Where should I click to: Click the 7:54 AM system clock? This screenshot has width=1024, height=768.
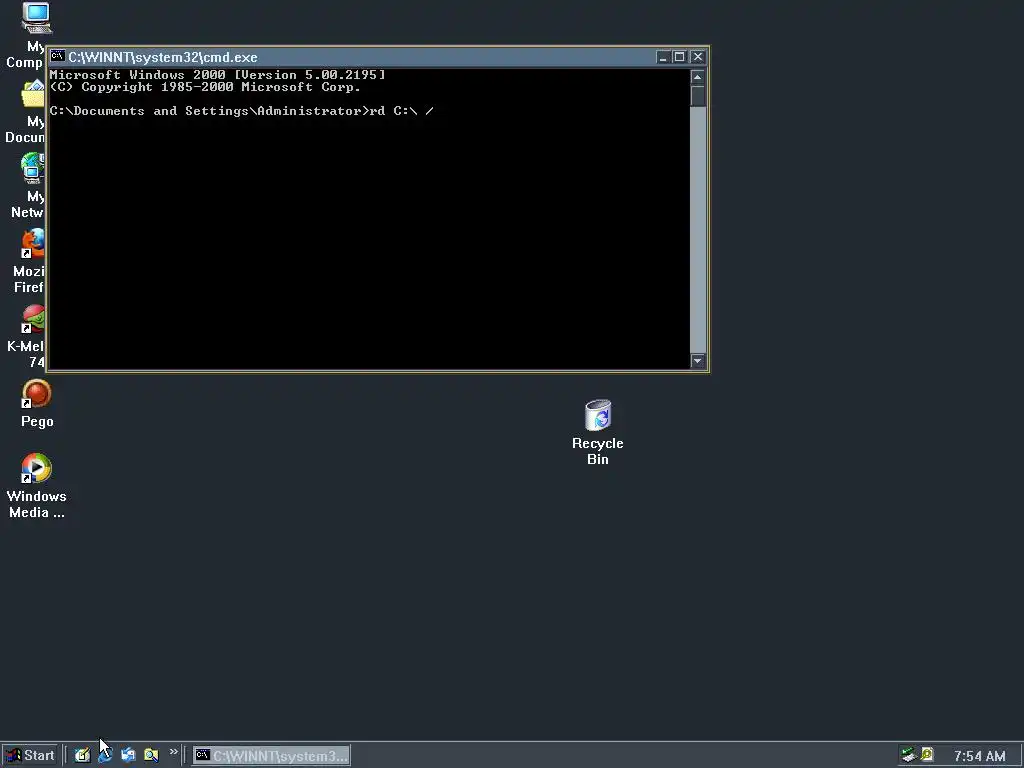click(x=980, y=756)
